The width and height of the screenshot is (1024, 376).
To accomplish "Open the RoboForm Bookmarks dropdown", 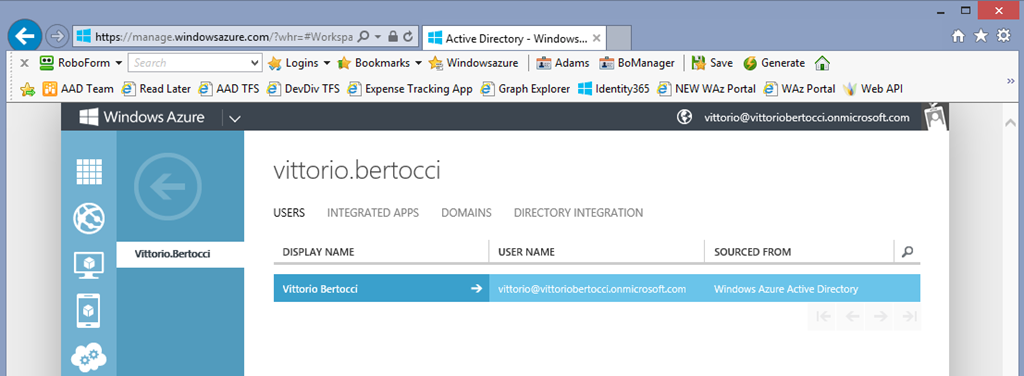I will 380,63.
